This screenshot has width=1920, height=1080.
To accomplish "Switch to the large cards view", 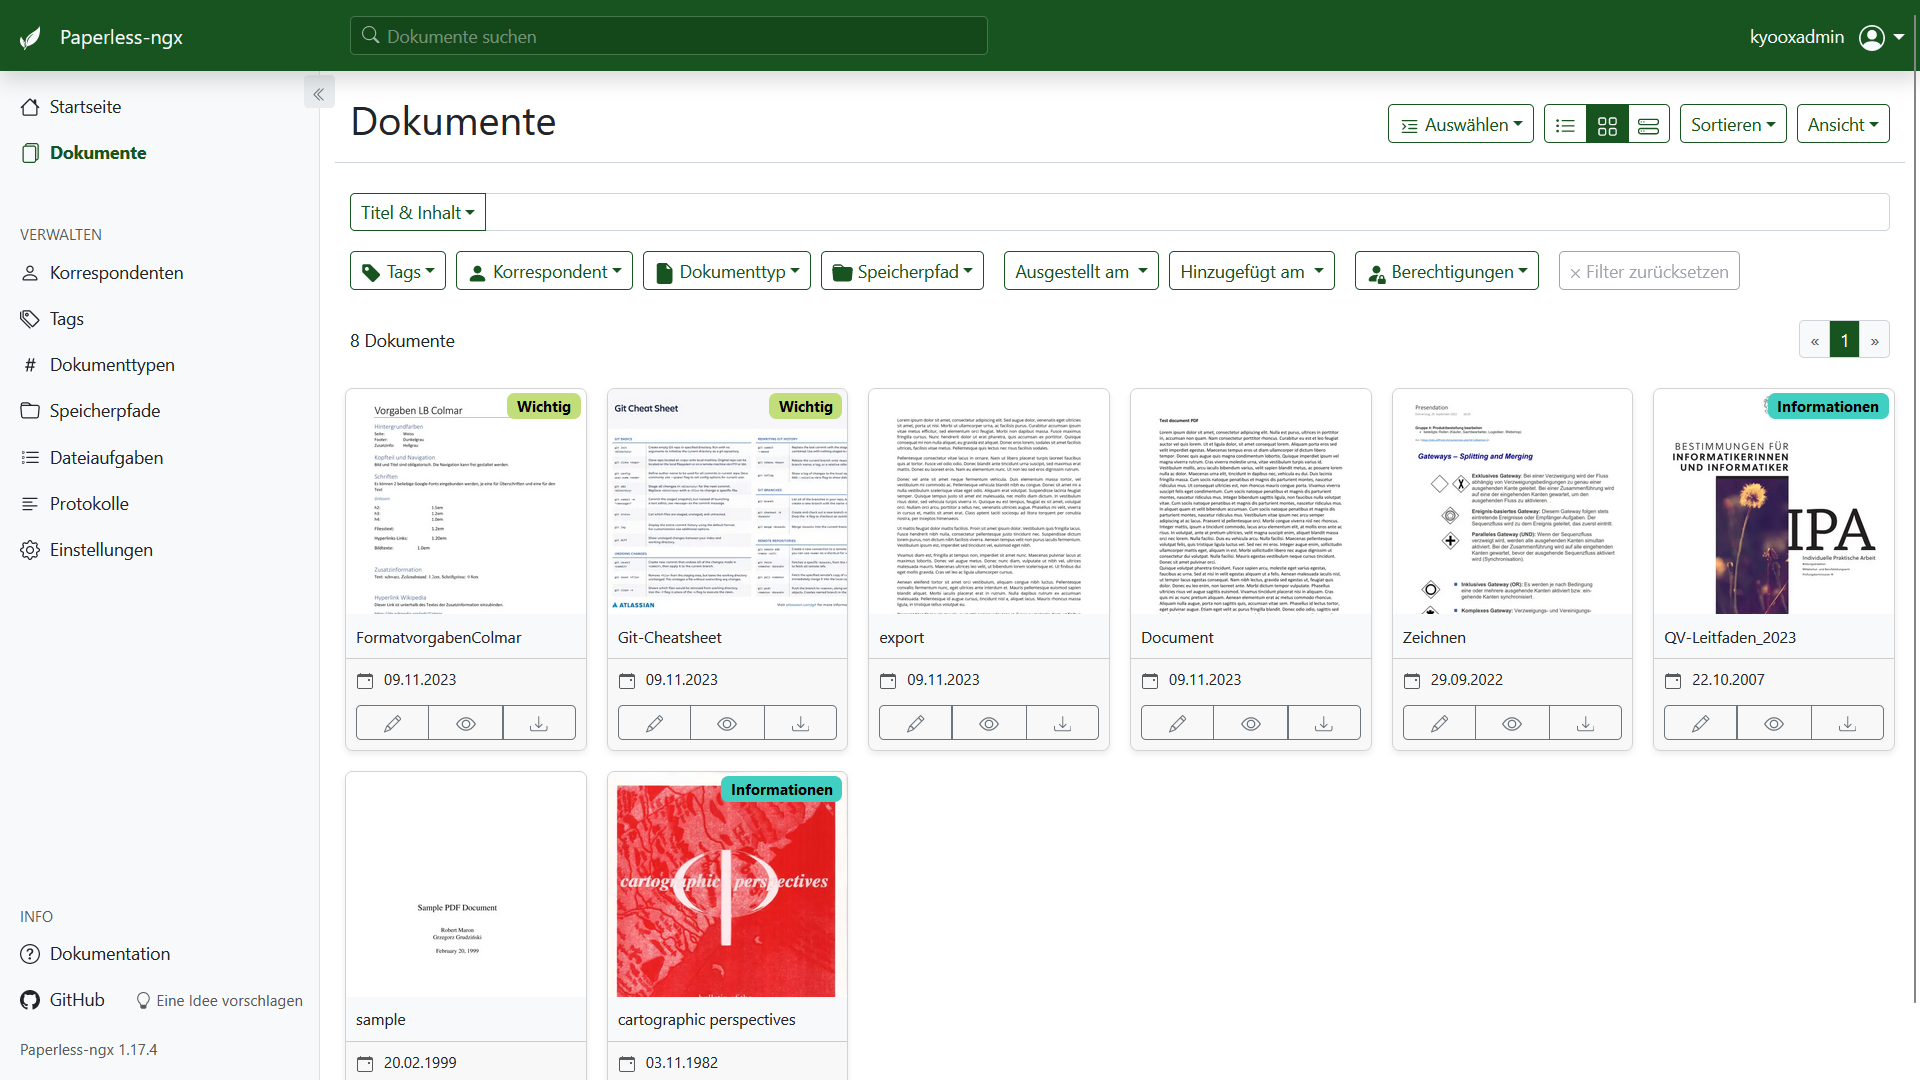I will click(1648, 125).
